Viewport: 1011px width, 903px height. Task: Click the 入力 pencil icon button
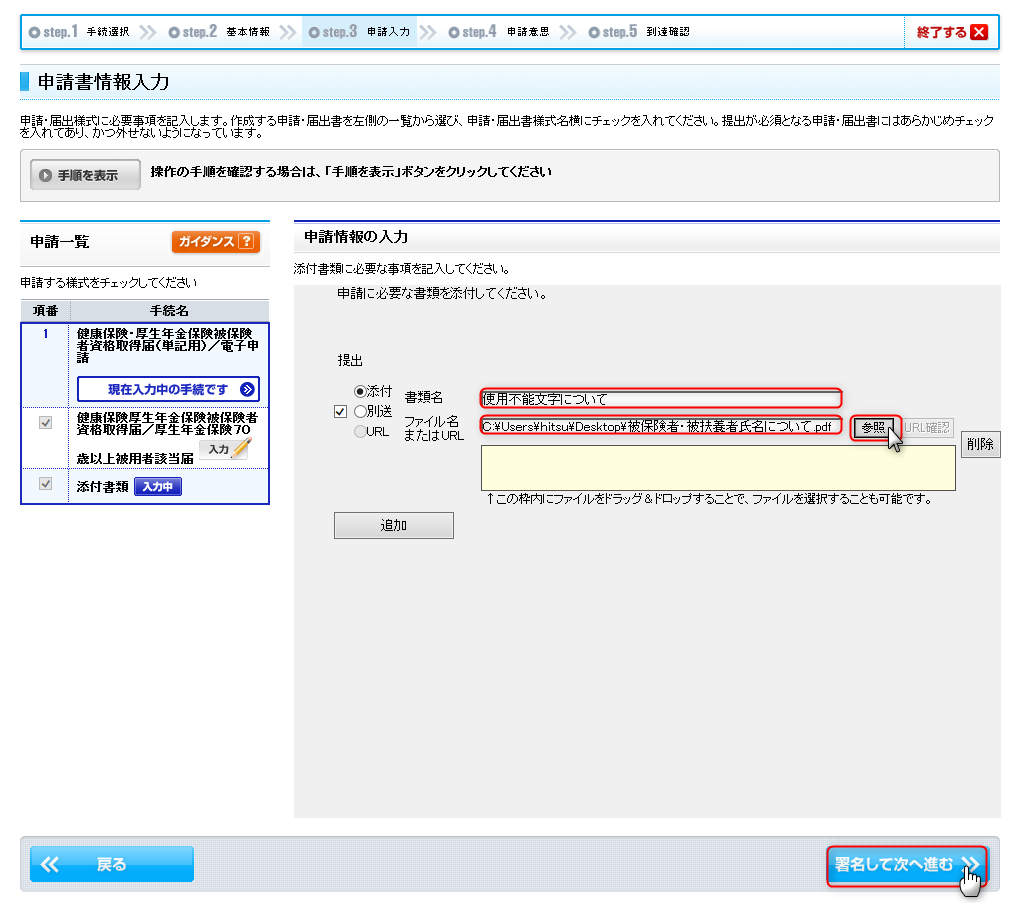point(224,450)
